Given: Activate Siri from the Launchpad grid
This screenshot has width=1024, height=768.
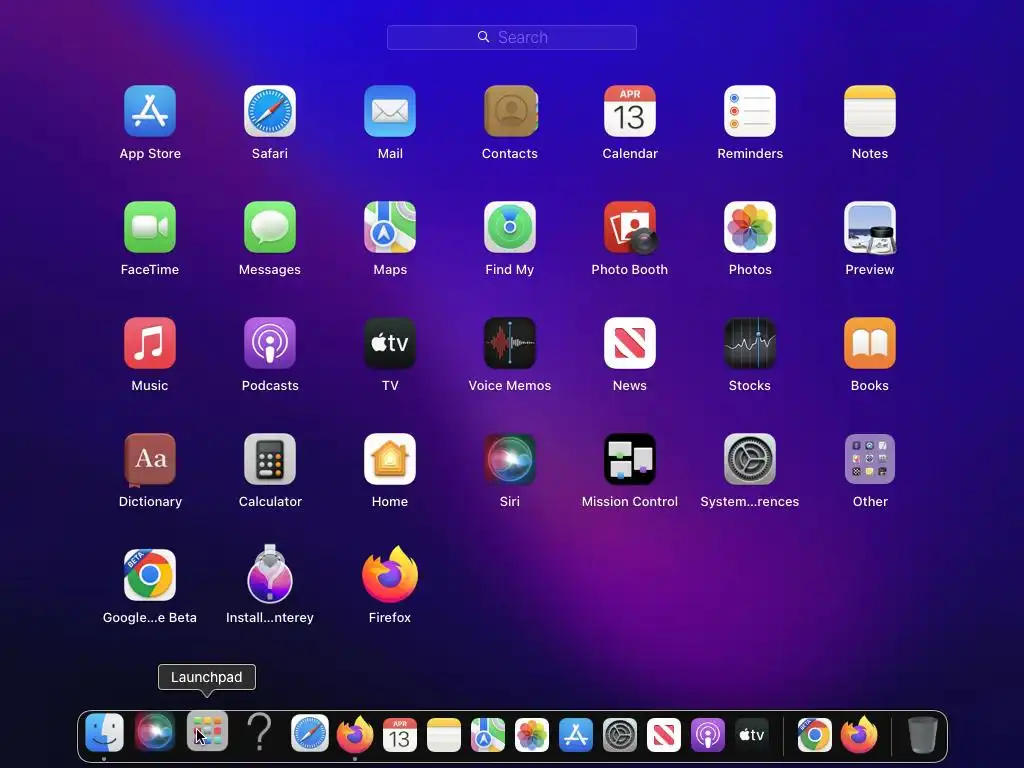Looking at the screenshot, I should click(x=510, y=459).
